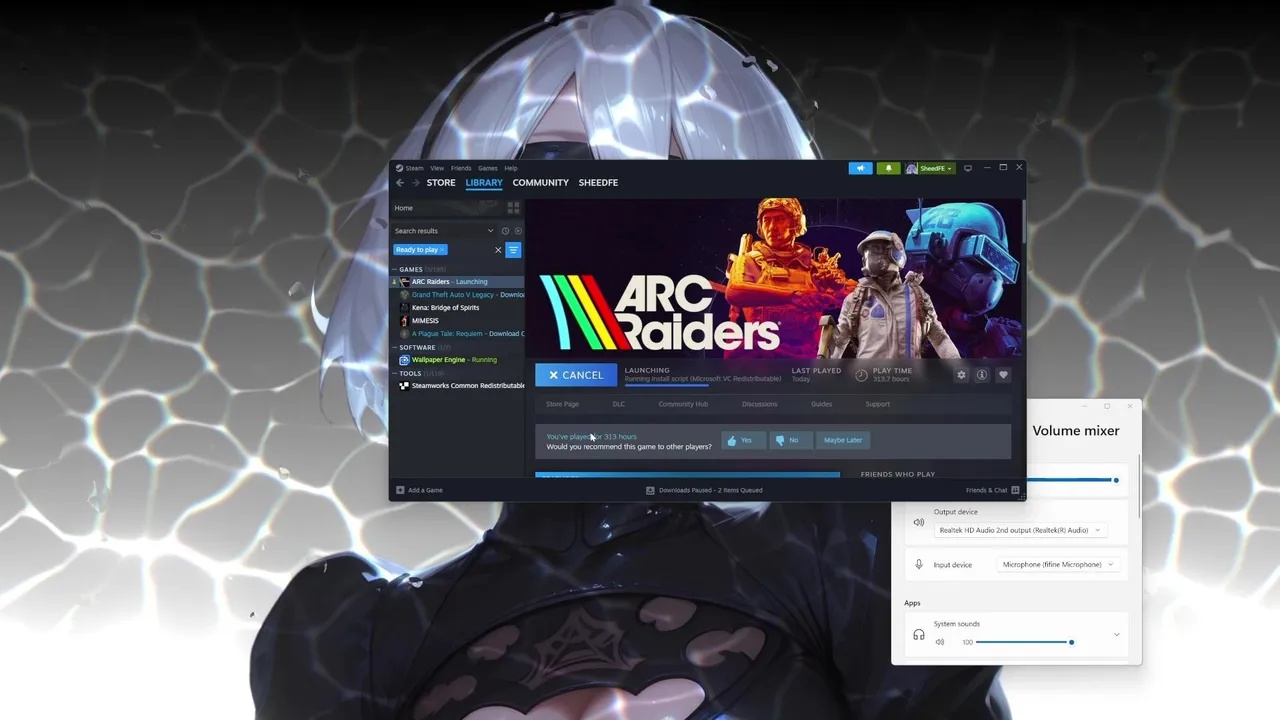The width and height of the screenshot is (1280, 720).
Task: Collapse the GAMES category
Action: [x=394, y=270]
